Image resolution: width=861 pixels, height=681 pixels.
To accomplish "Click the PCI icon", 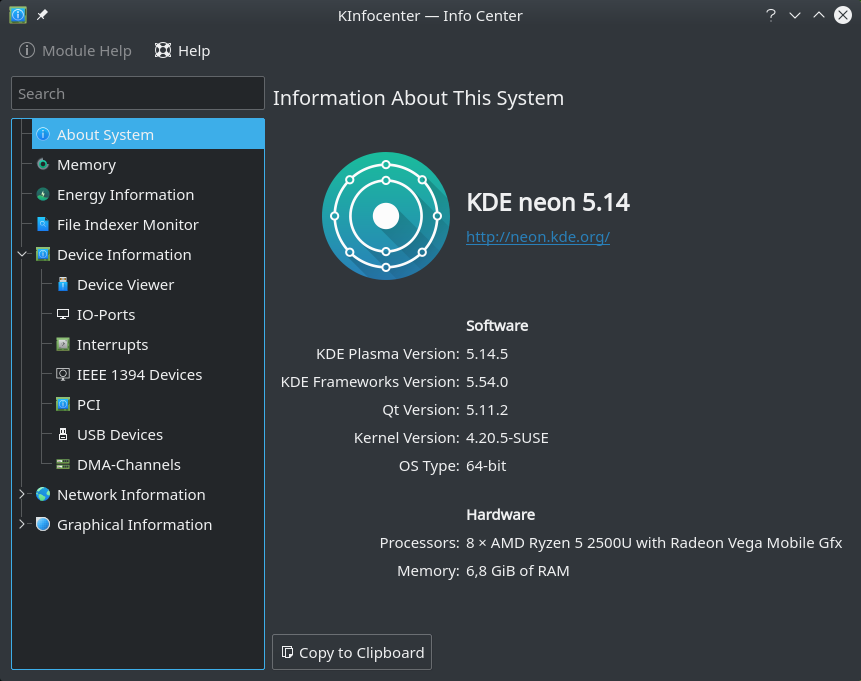I will point(63,404).
